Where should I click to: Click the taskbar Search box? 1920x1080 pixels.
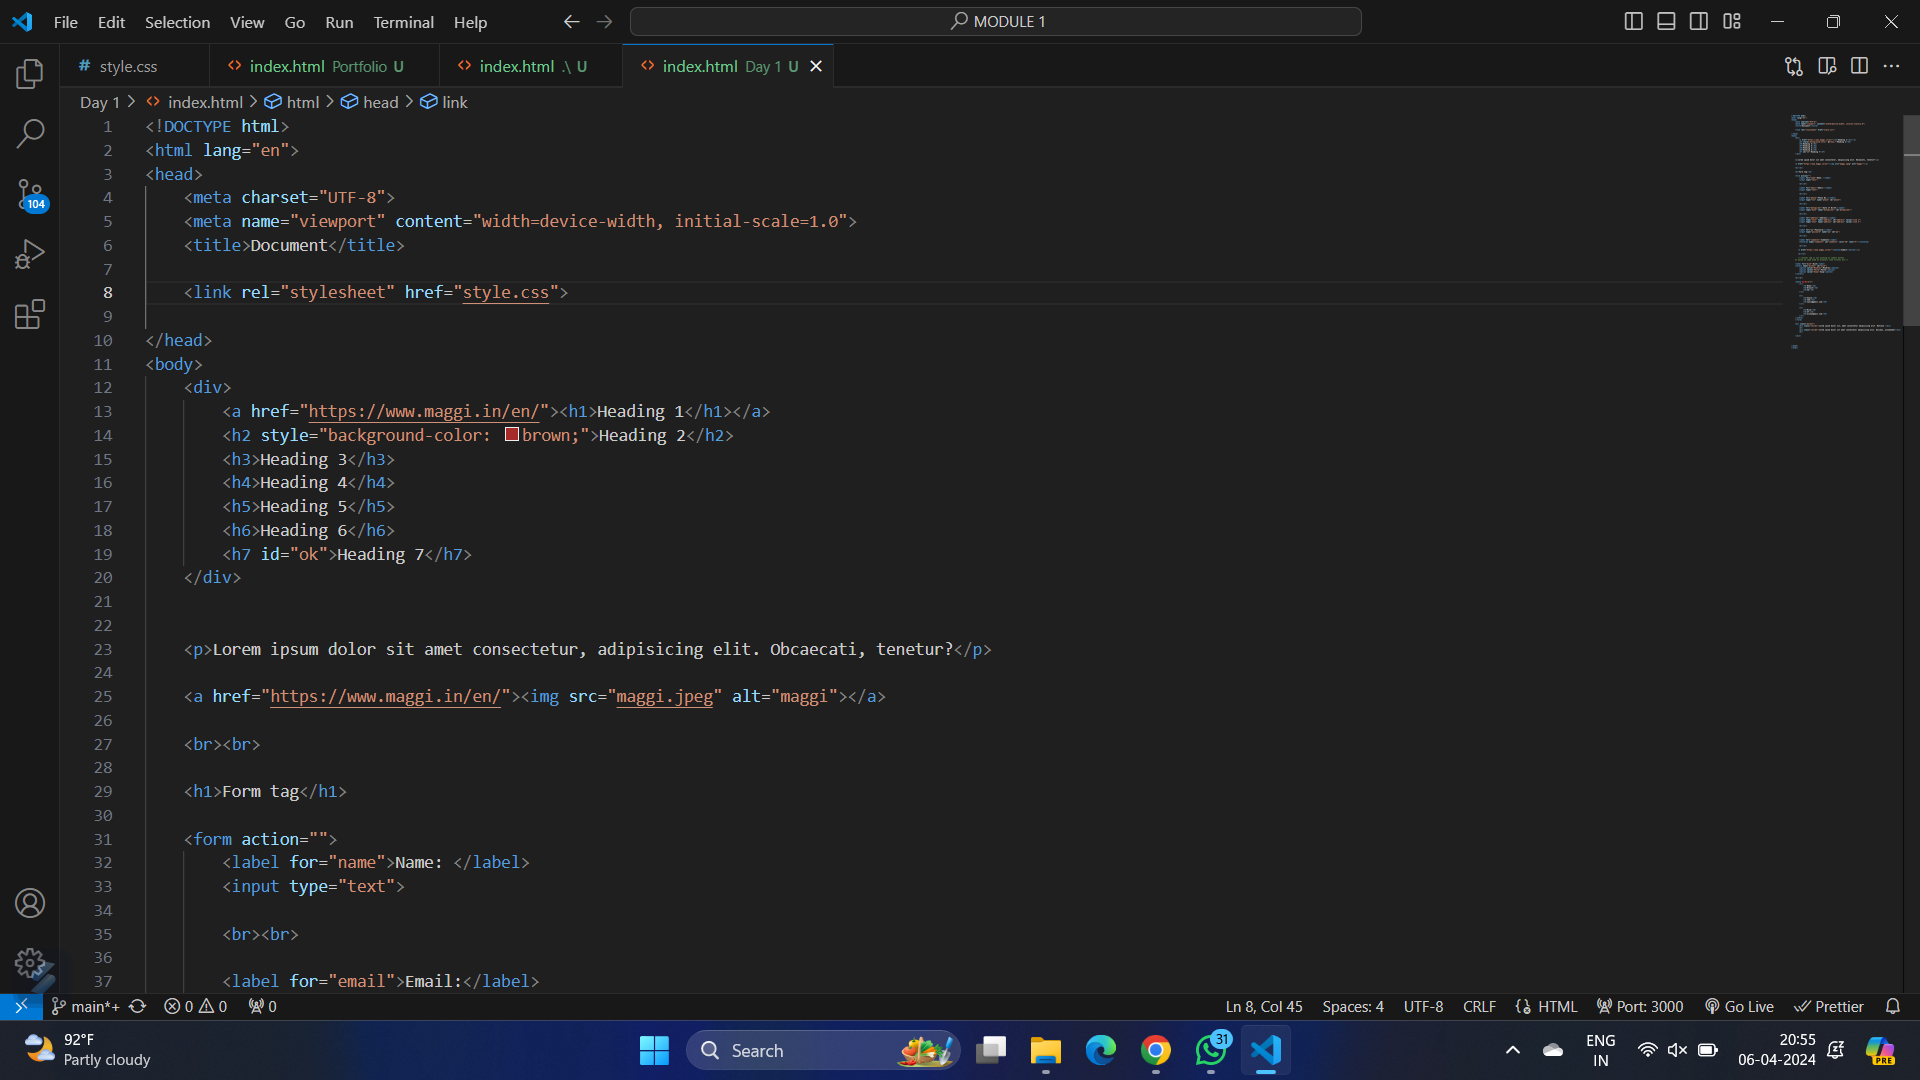tap(824, 1050)
